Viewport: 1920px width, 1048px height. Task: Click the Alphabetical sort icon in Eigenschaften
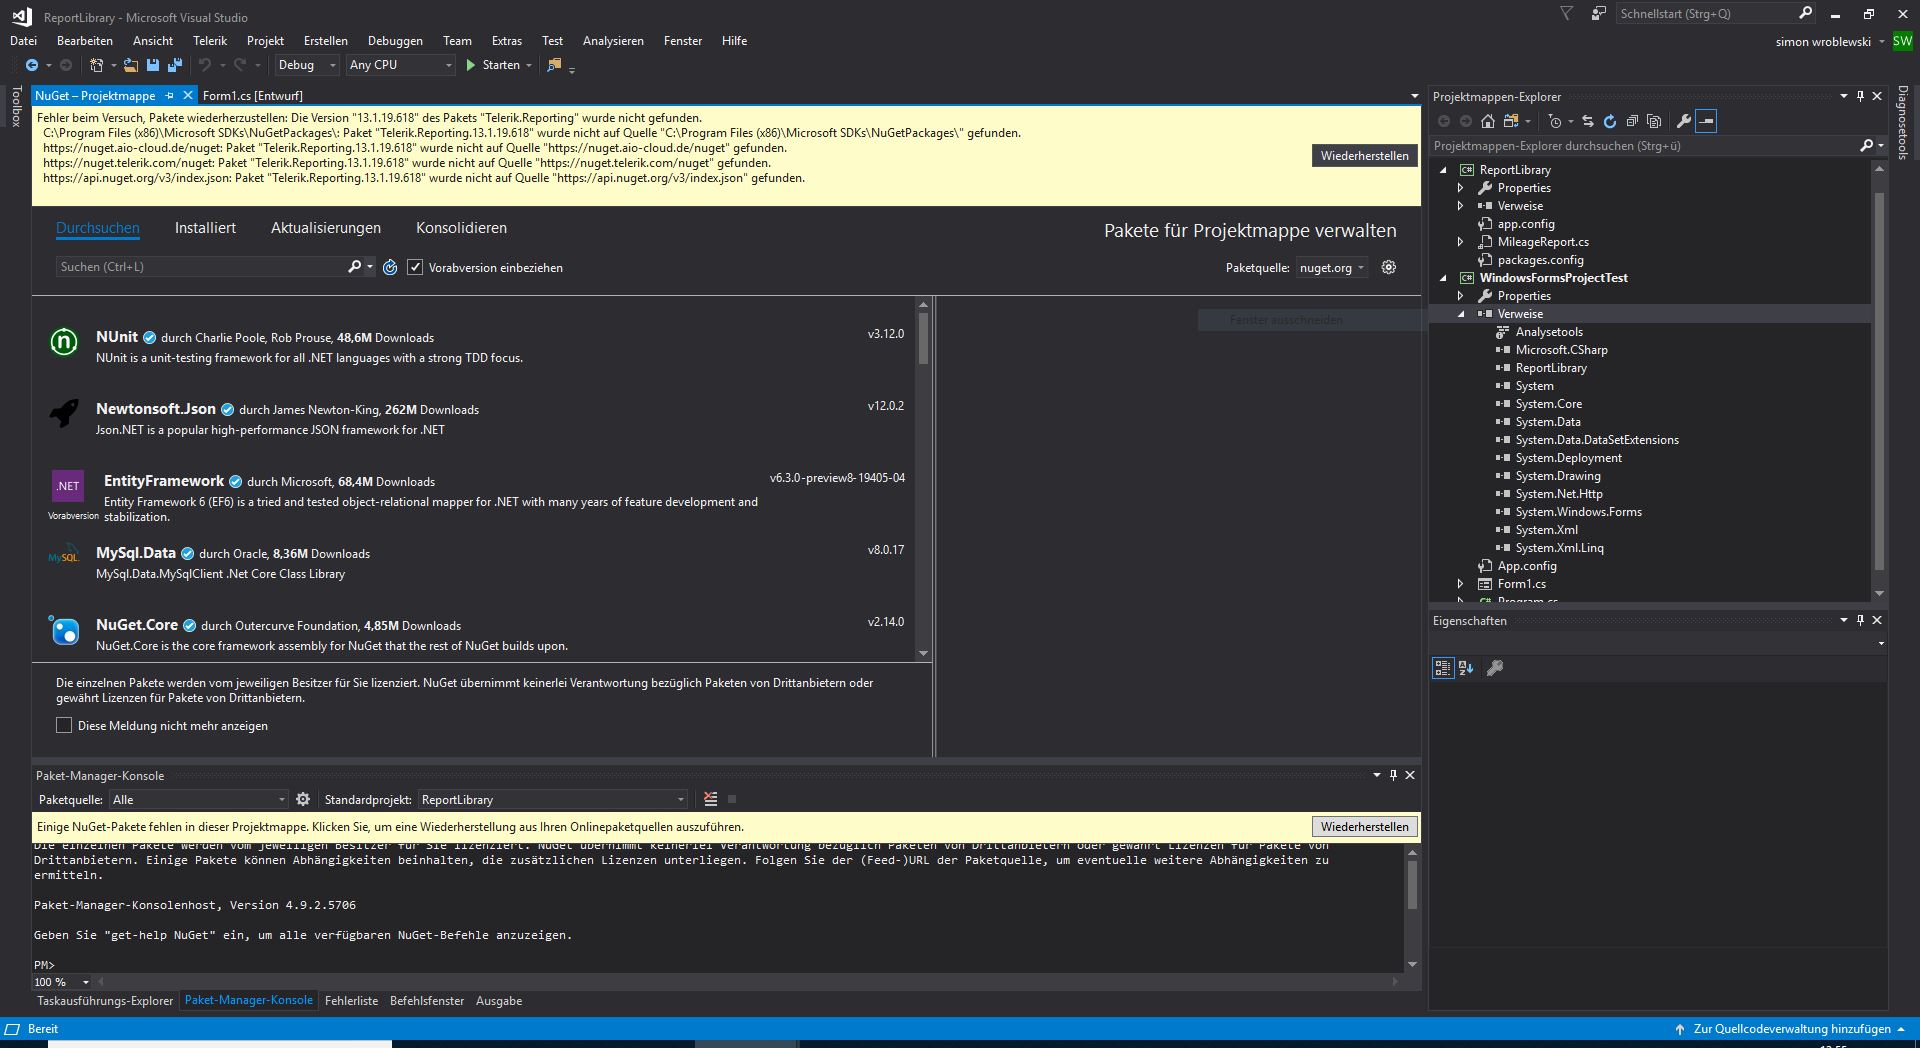pos(1466,668)
